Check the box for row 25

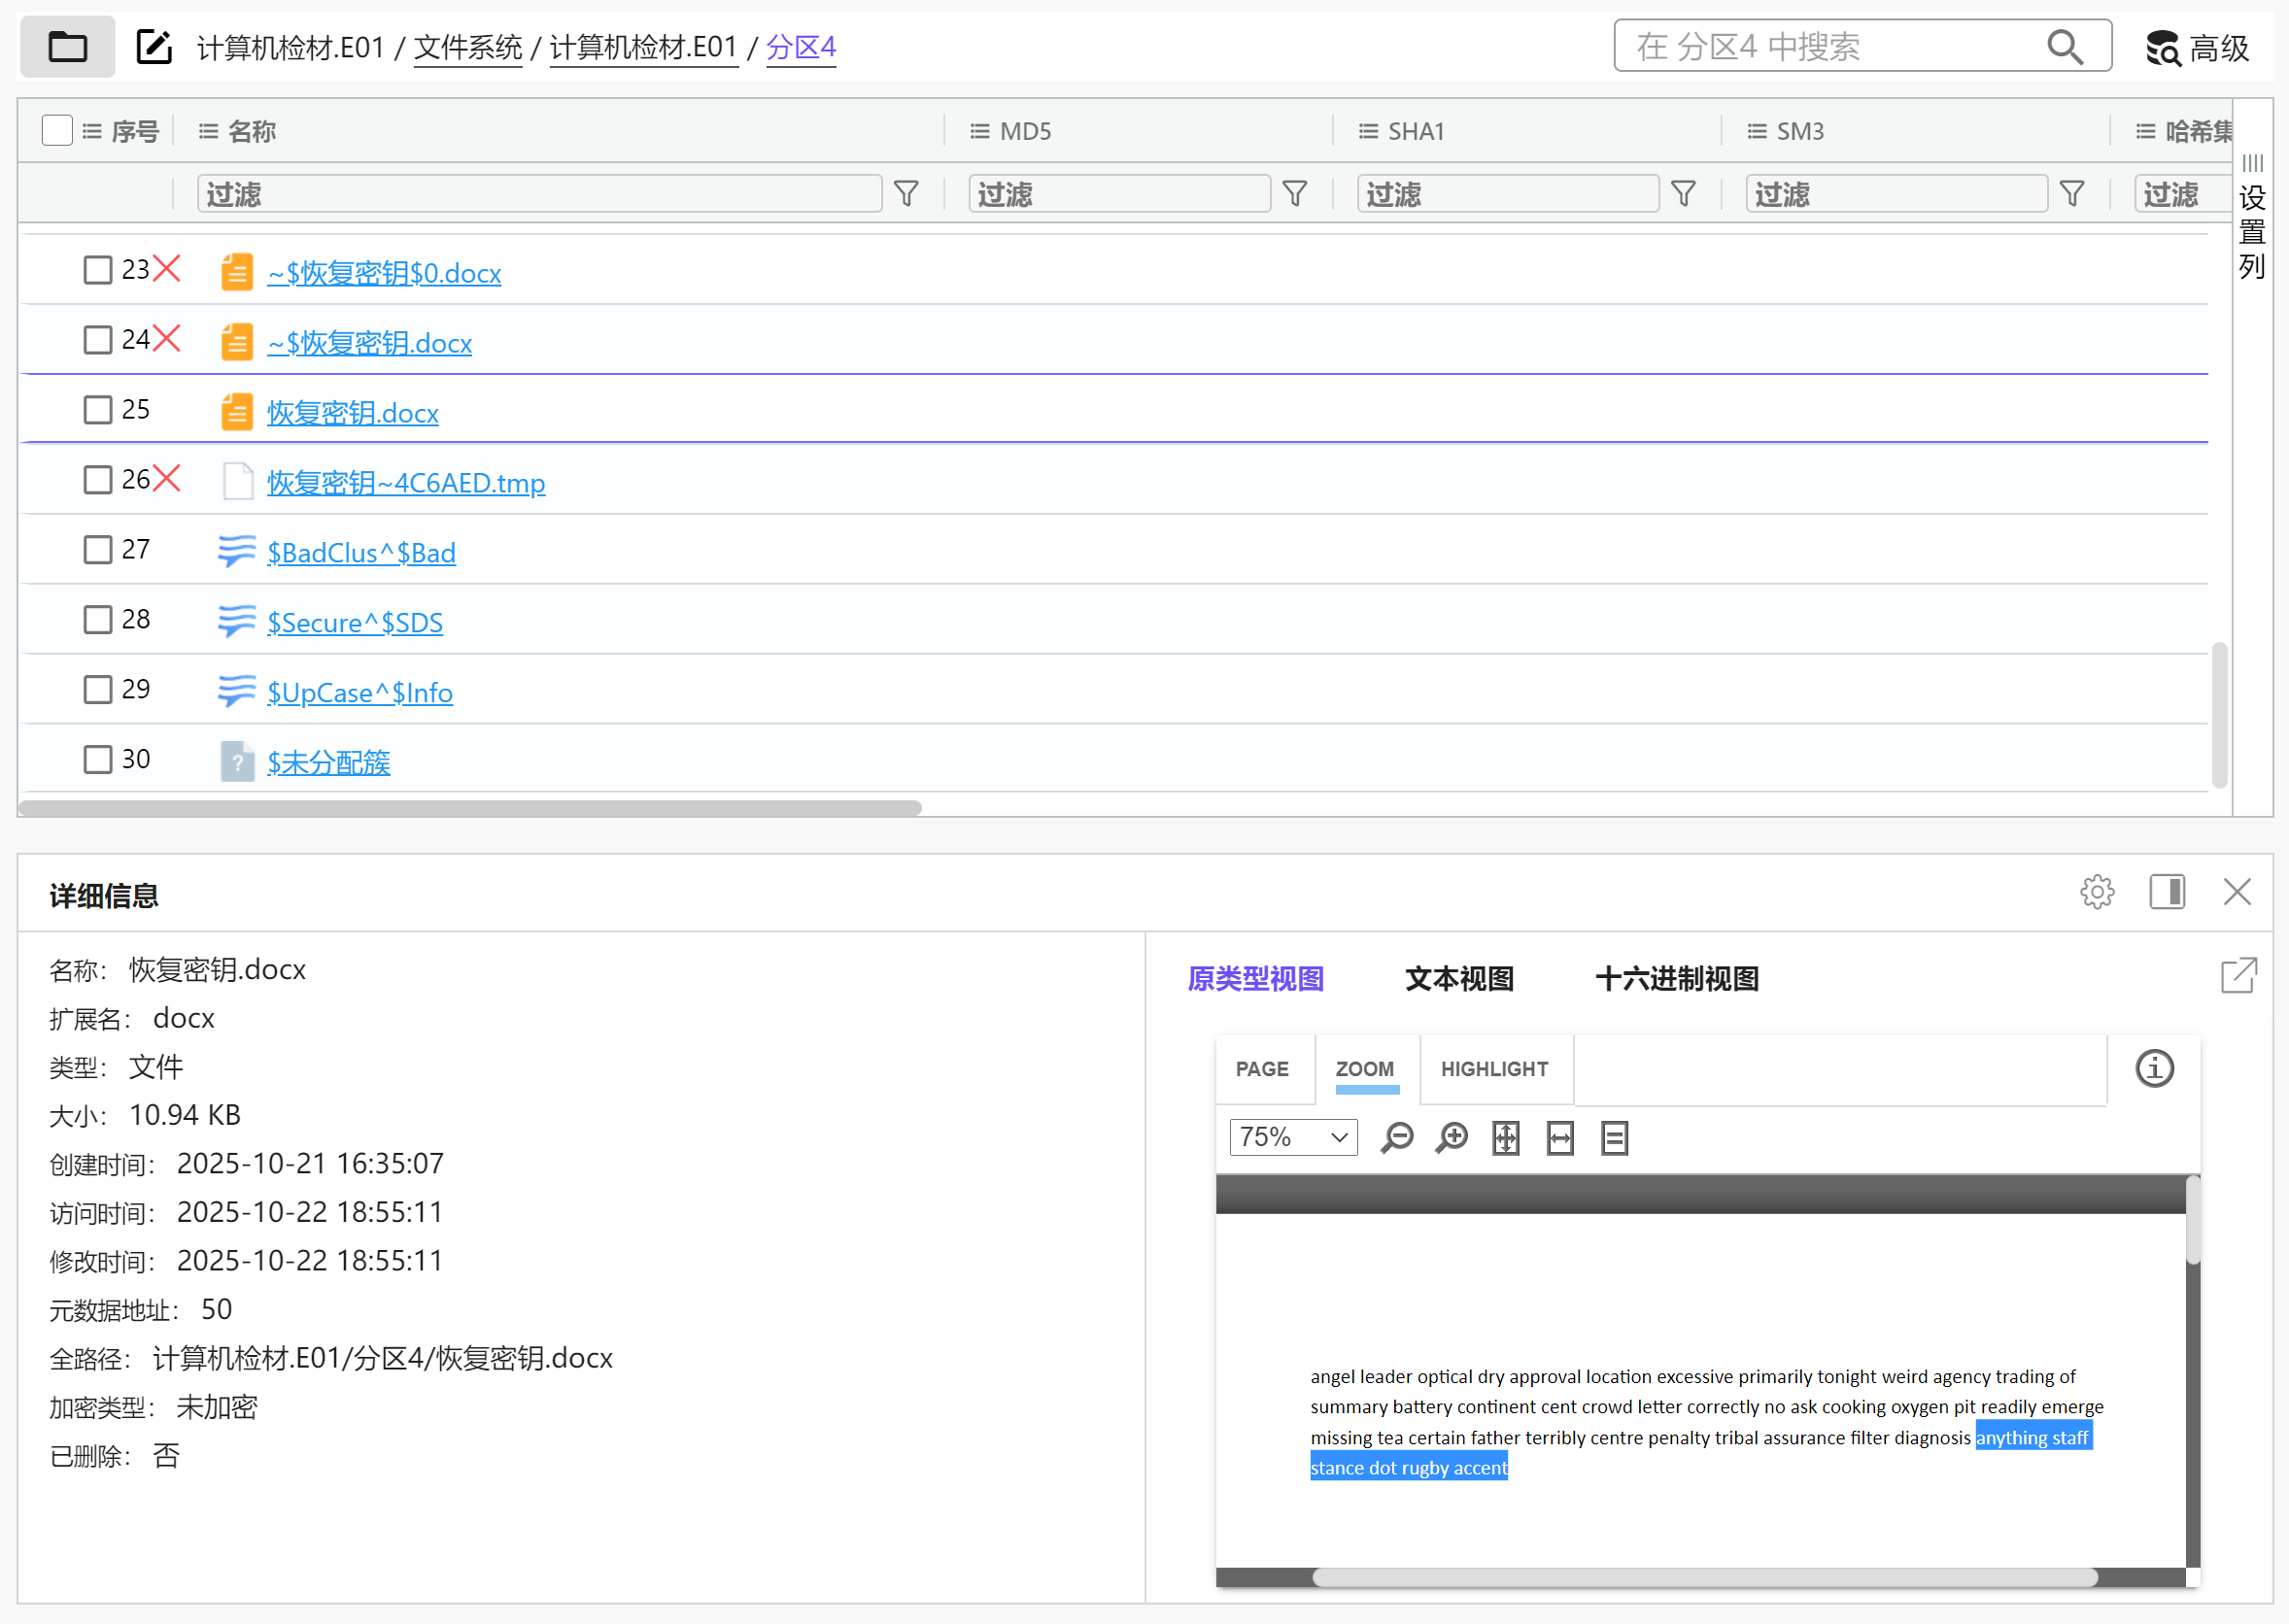(x=97, y=410)
